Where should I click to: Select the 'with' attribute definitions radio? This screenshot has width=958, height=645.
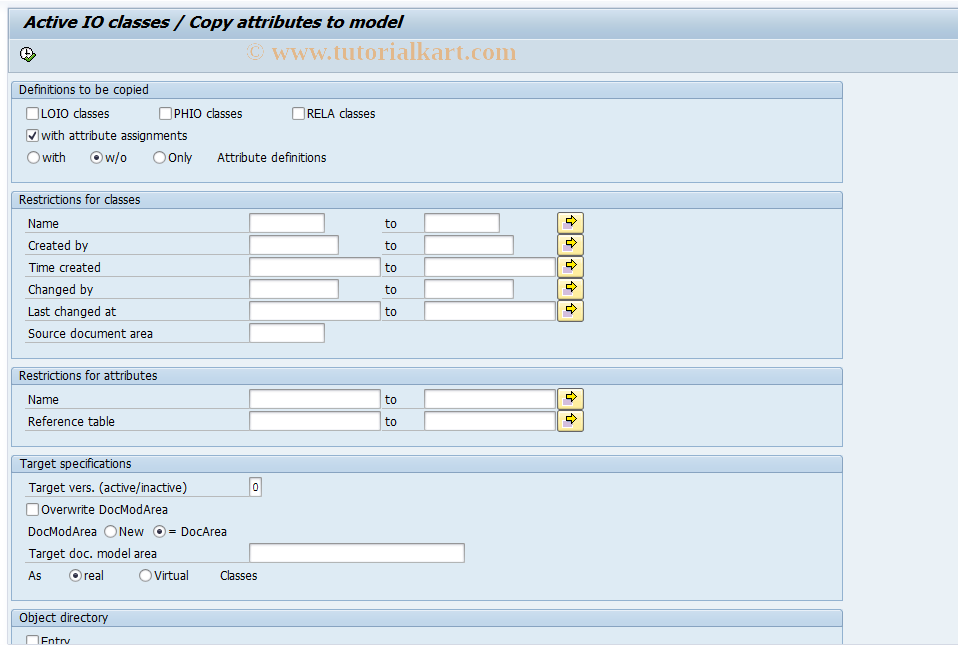click(34, 158)
